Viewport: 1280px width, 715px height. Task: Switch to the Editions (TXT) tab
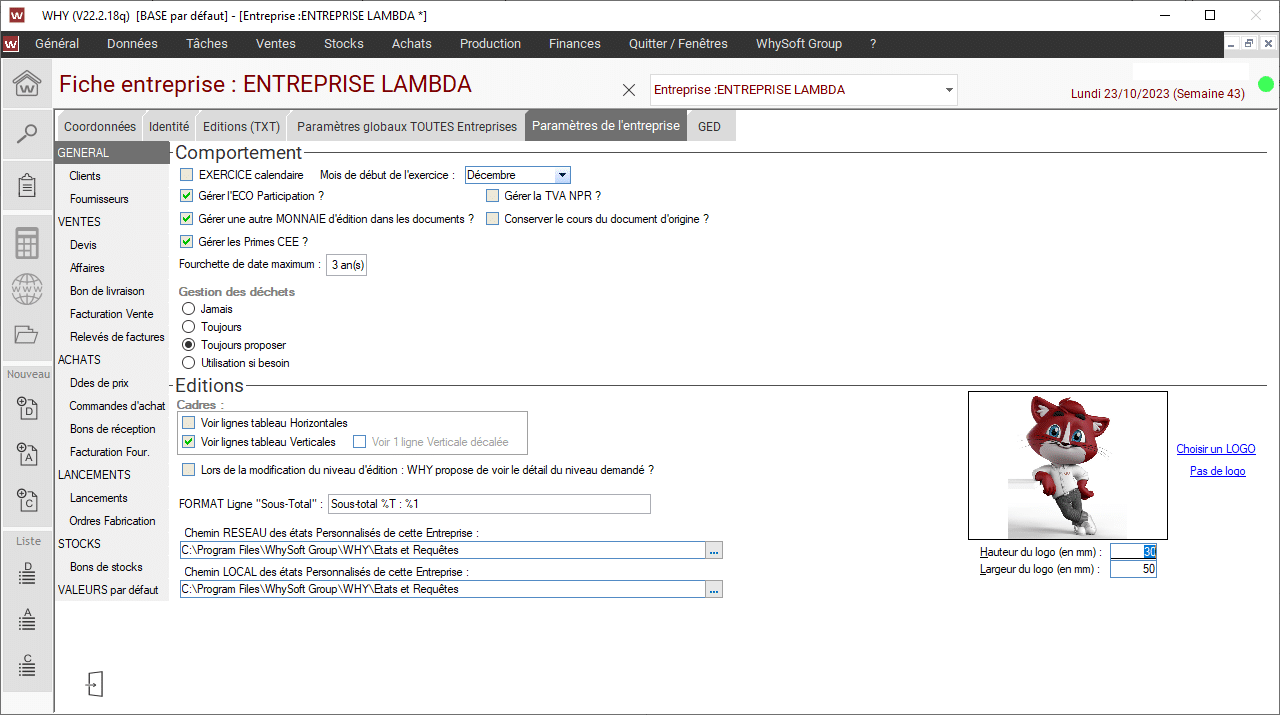(x=241, y=127)
